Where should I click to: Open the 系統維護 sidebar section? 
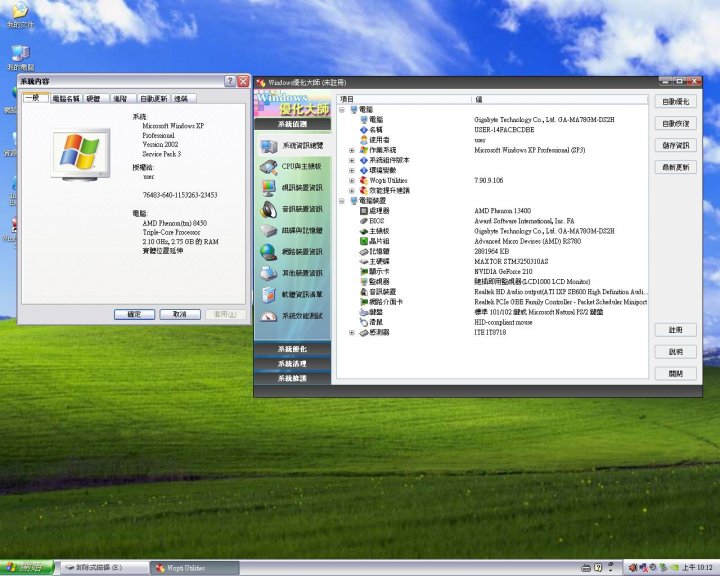(x=292, y=378)
